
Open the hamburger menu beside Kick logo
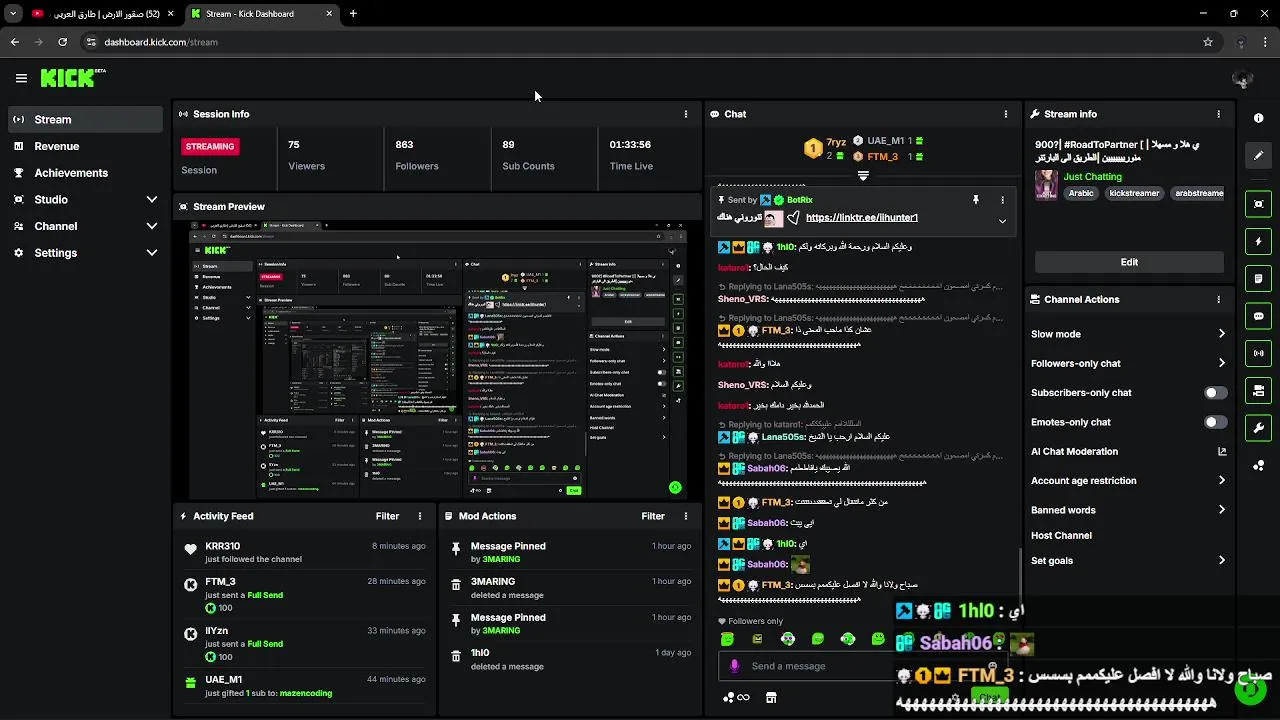(x=21, y=78)
